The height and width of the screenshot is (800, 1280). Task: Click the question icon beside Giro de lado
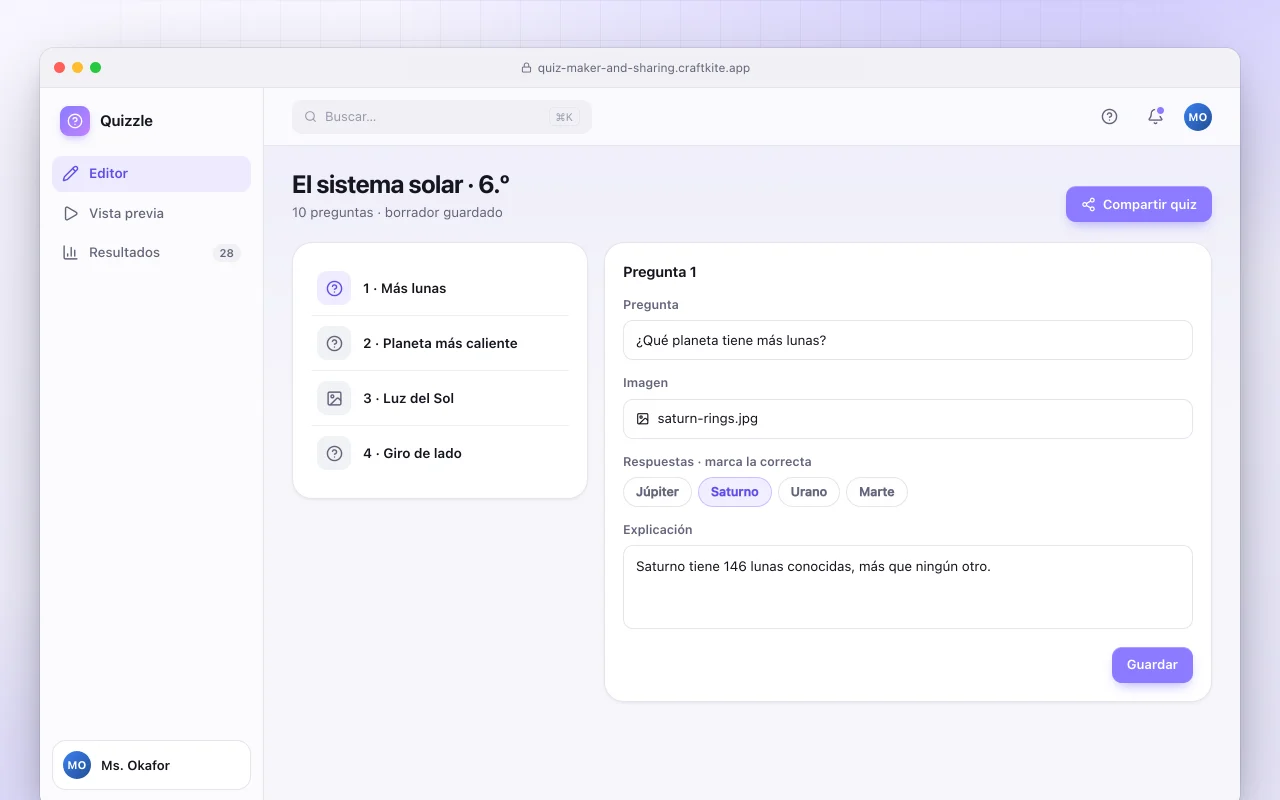point(334,453)
